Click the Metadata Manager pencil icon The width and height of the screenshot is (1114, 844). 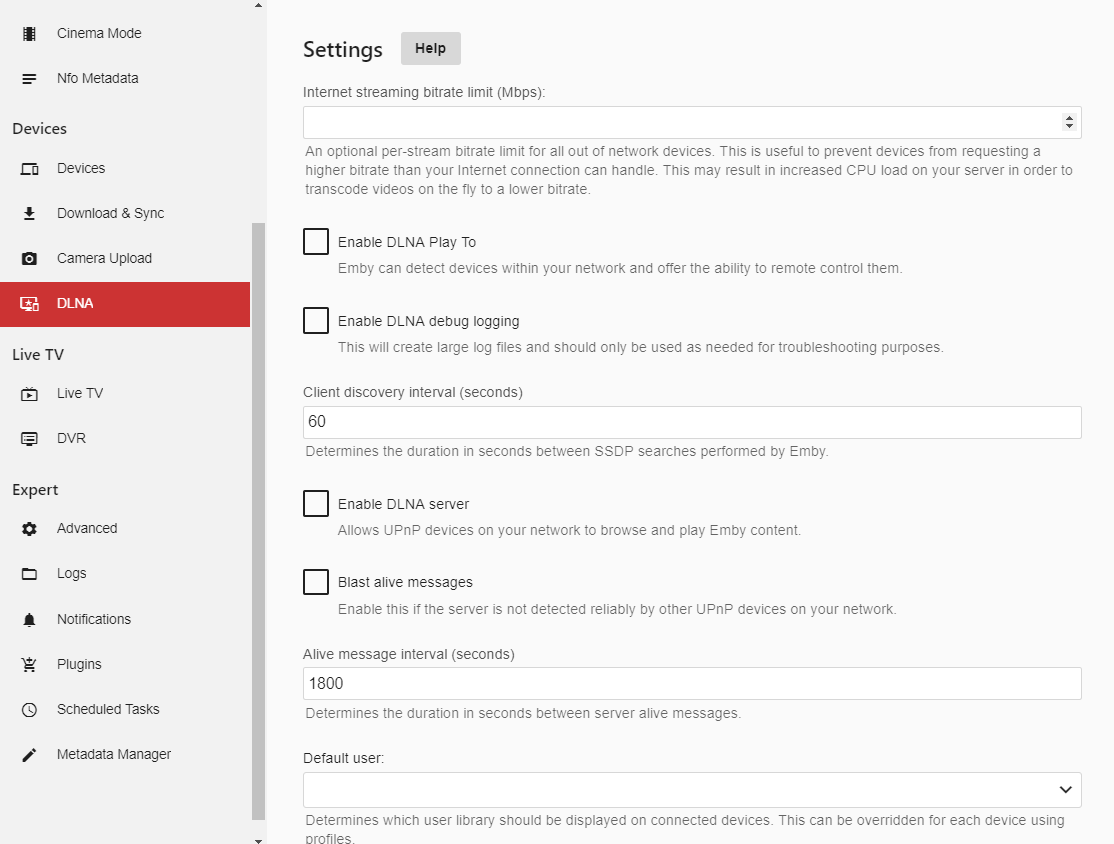(x=29, y=755)
